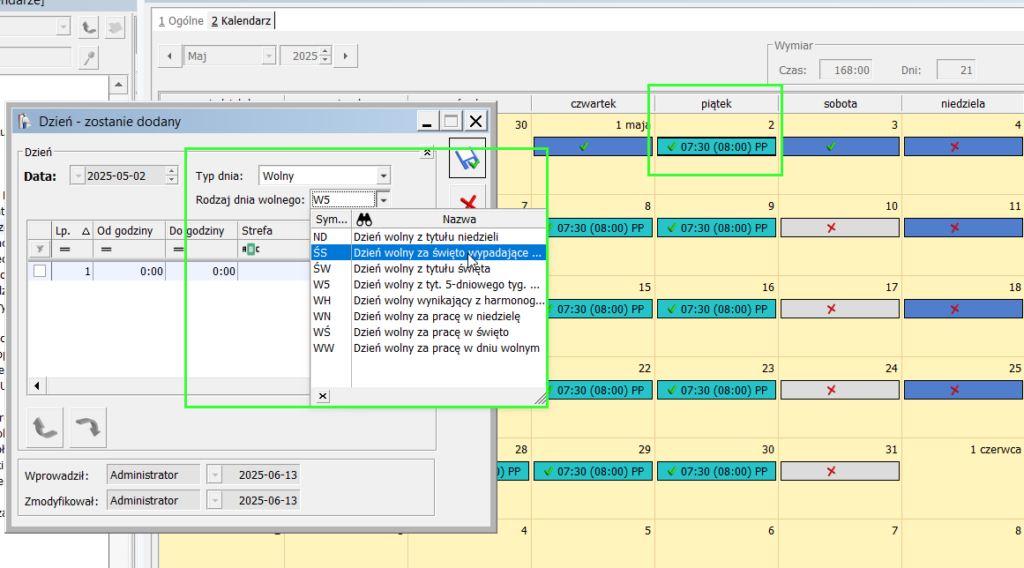
Task: Go to the next month arrow
Action: click(x=345, y=56)
